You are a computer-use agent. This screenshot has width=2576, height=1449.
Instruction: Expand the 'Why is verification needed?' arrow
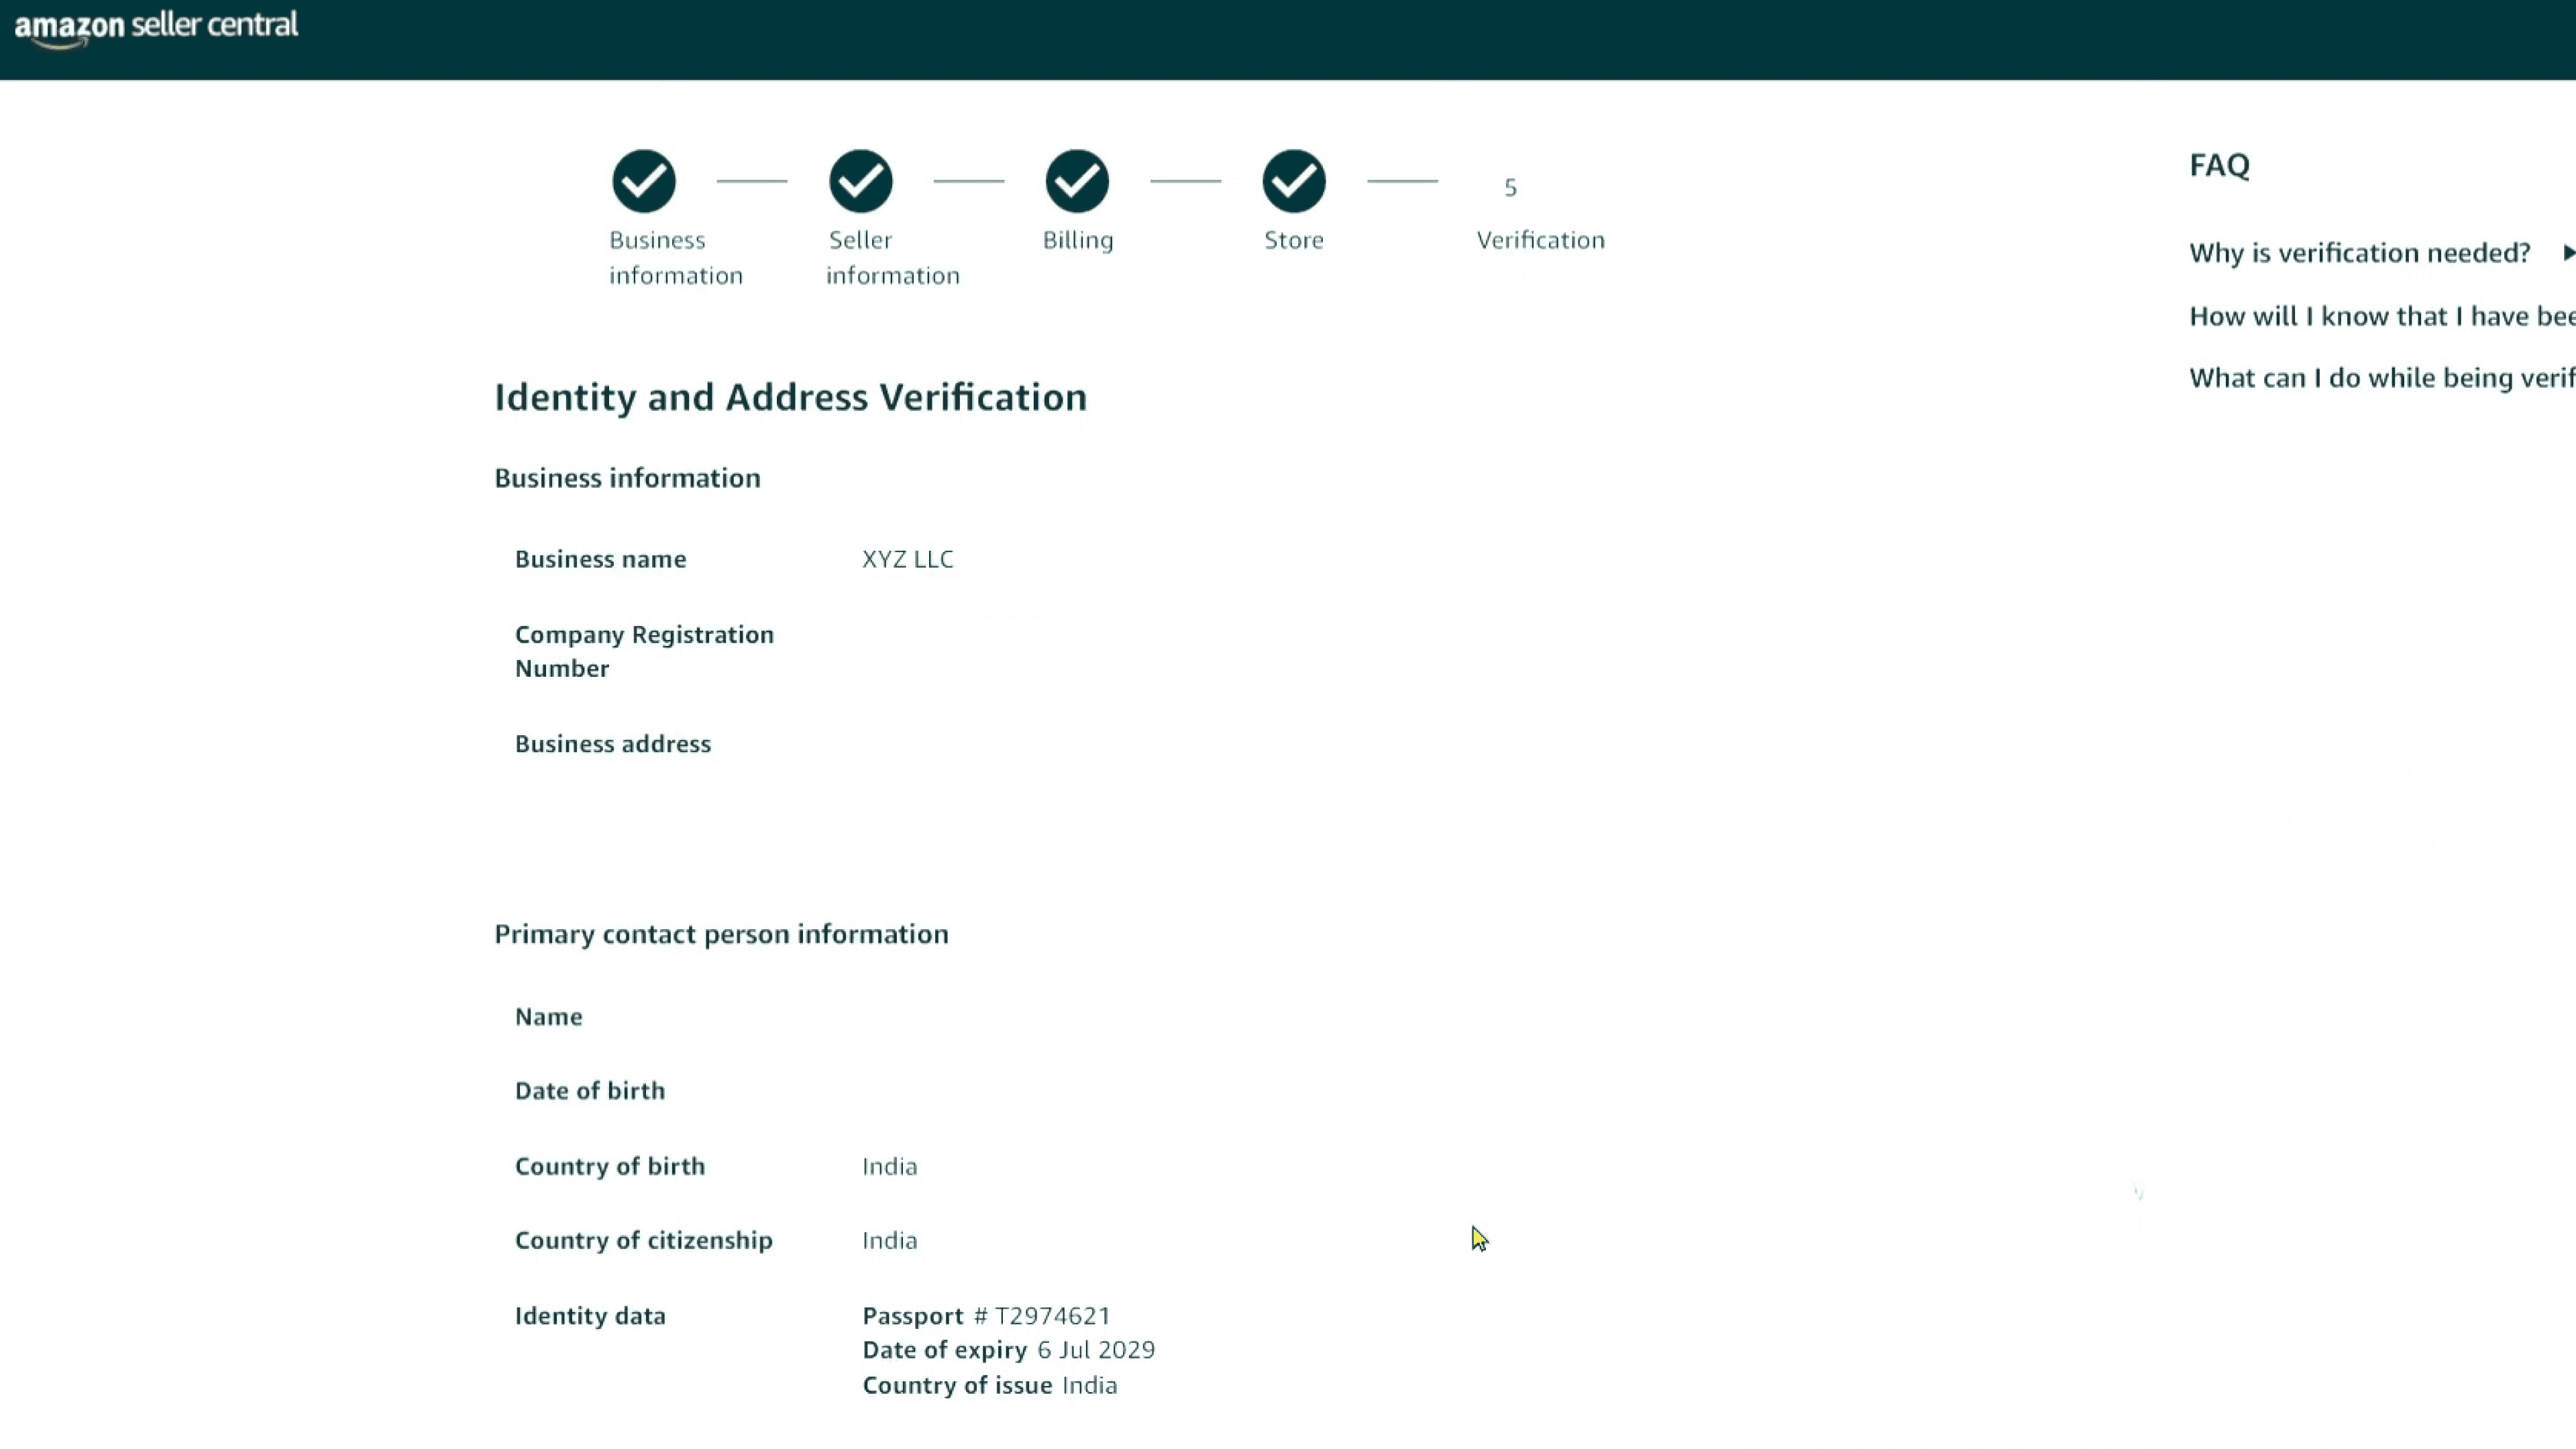coord(2567,253)
